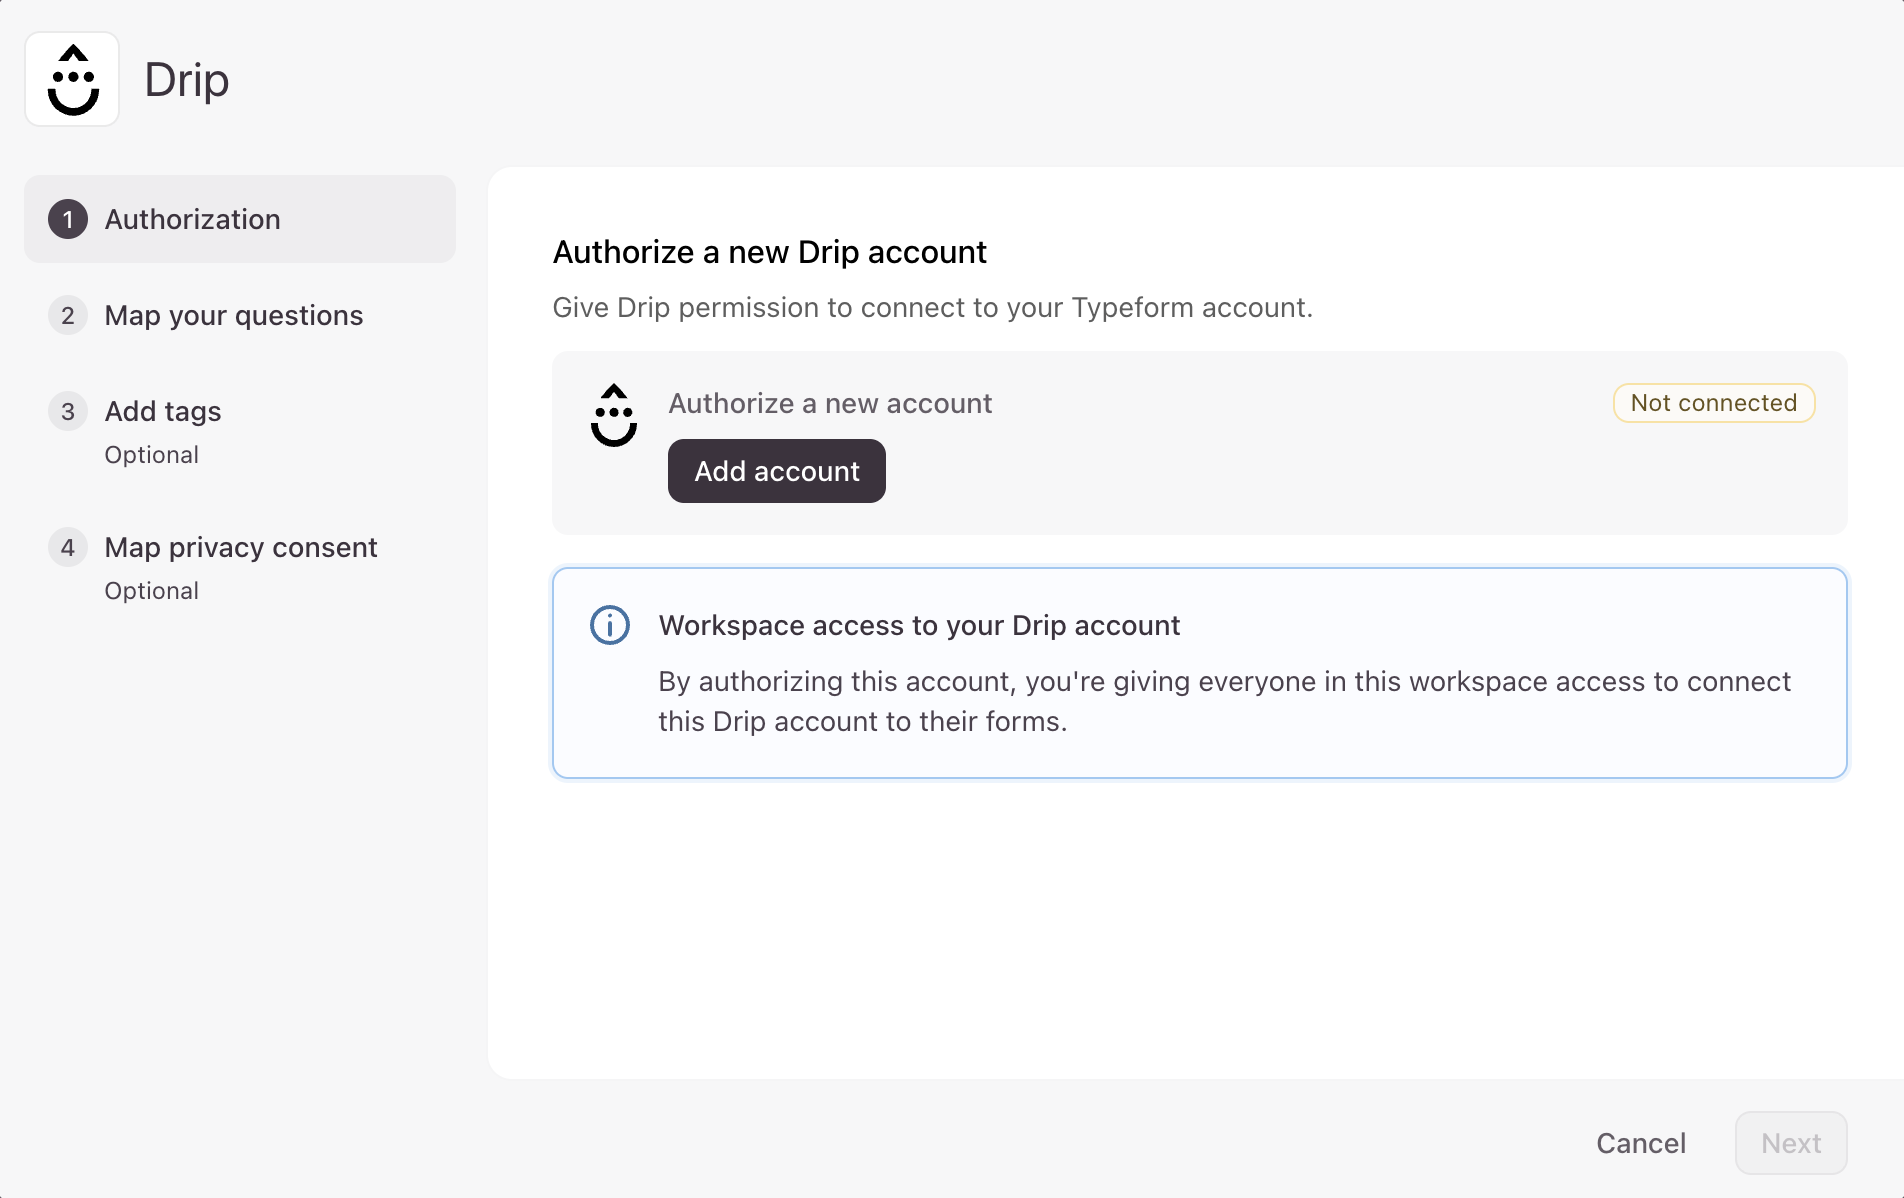Click 'Workspace access to your Drip account' title

click(919, 625)
